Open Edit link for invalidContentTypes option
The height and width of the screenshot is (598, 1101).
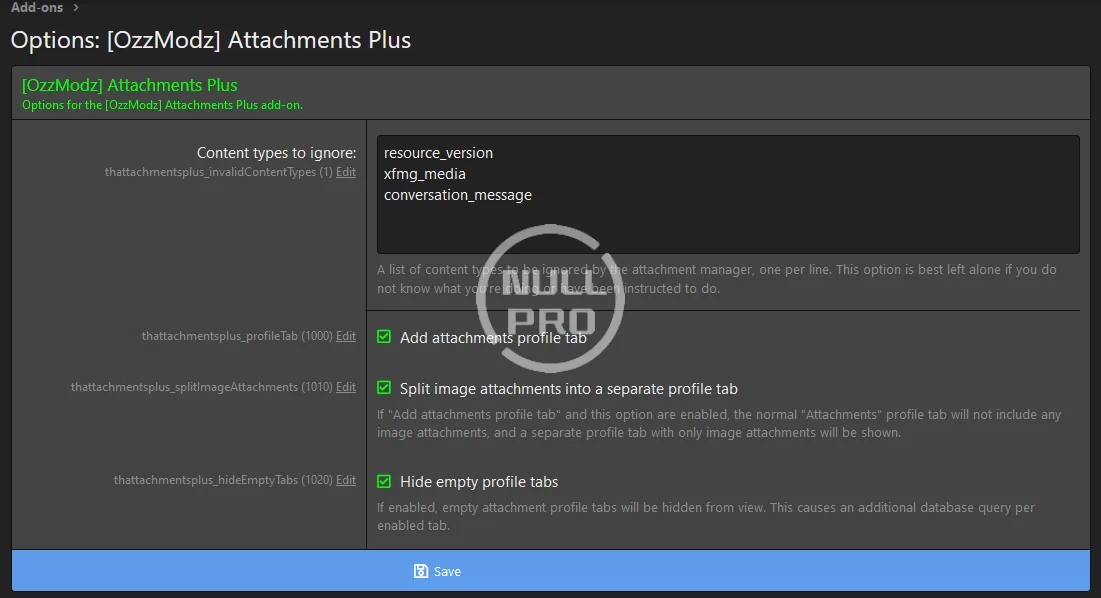click(x=345, y=172)
